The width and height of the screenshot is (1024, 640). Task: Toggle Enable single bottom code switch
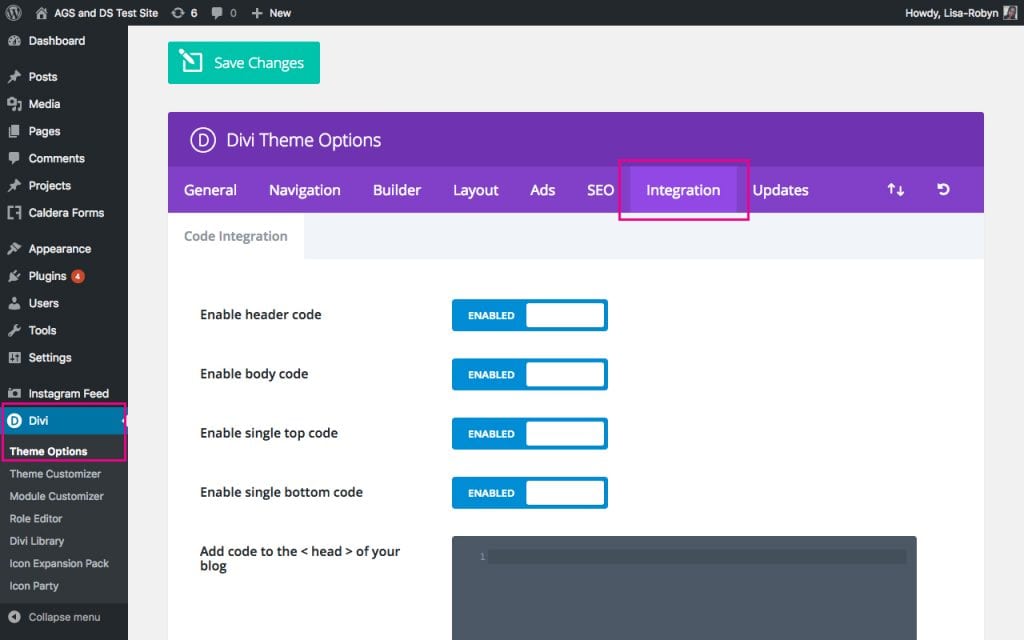click(x=530, y=492)
